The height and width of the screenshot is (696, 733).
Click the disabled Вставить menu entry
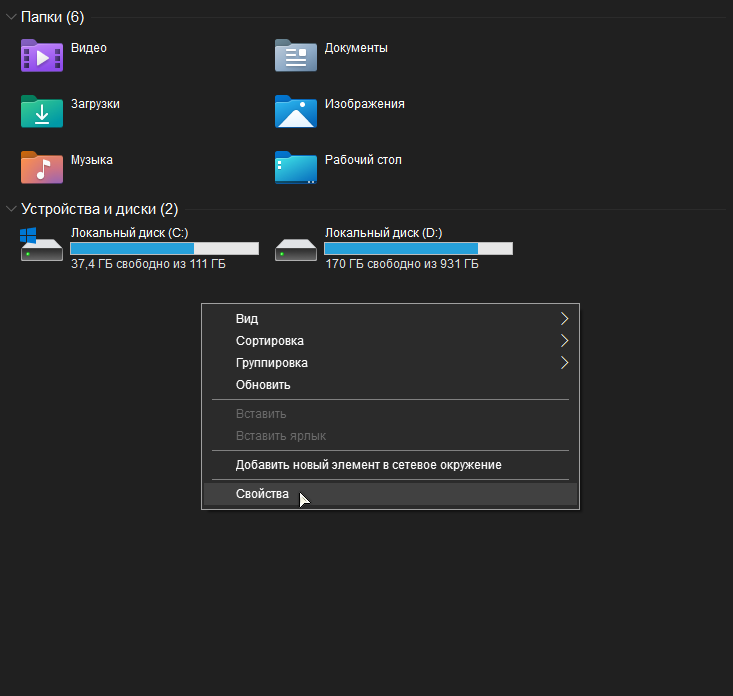point(390,414)
